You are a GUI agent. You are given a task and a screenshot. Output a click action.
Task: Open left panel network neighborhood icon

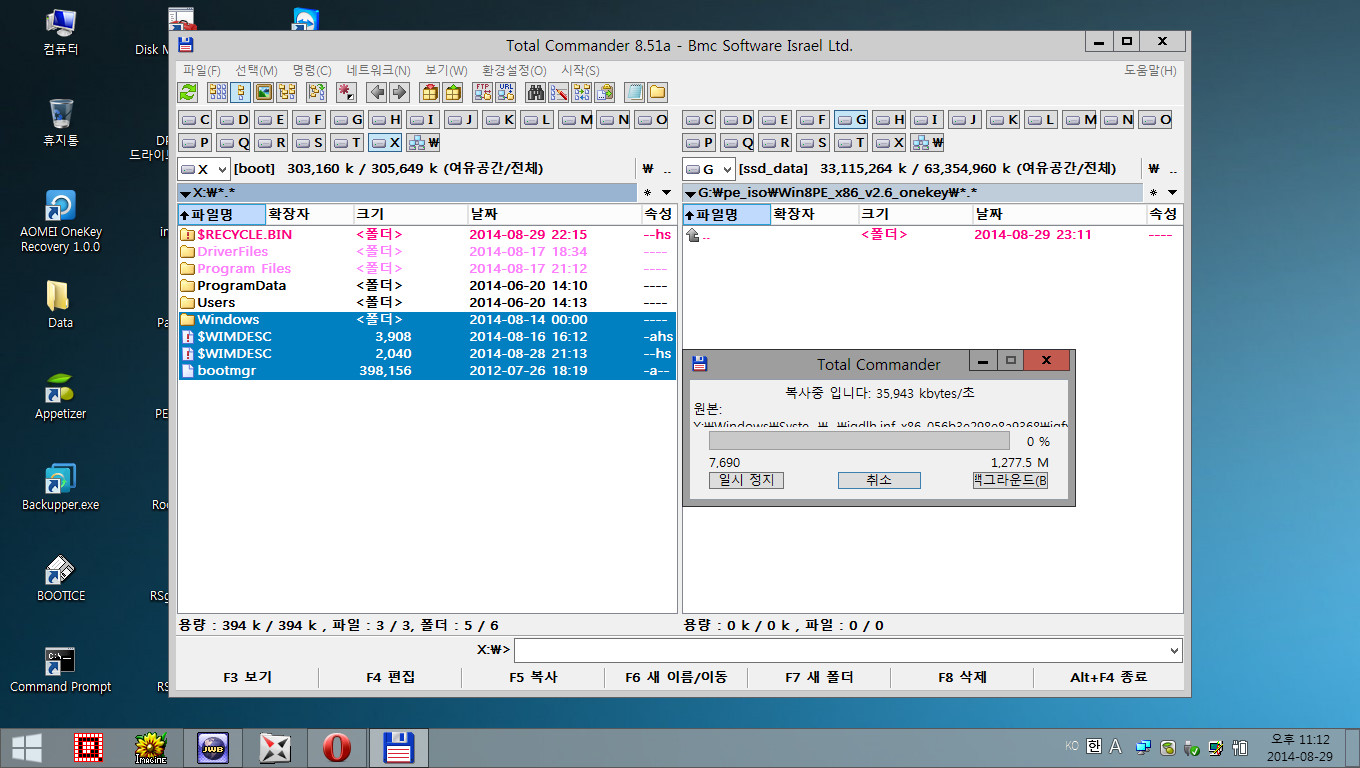(x=424, y=143)
